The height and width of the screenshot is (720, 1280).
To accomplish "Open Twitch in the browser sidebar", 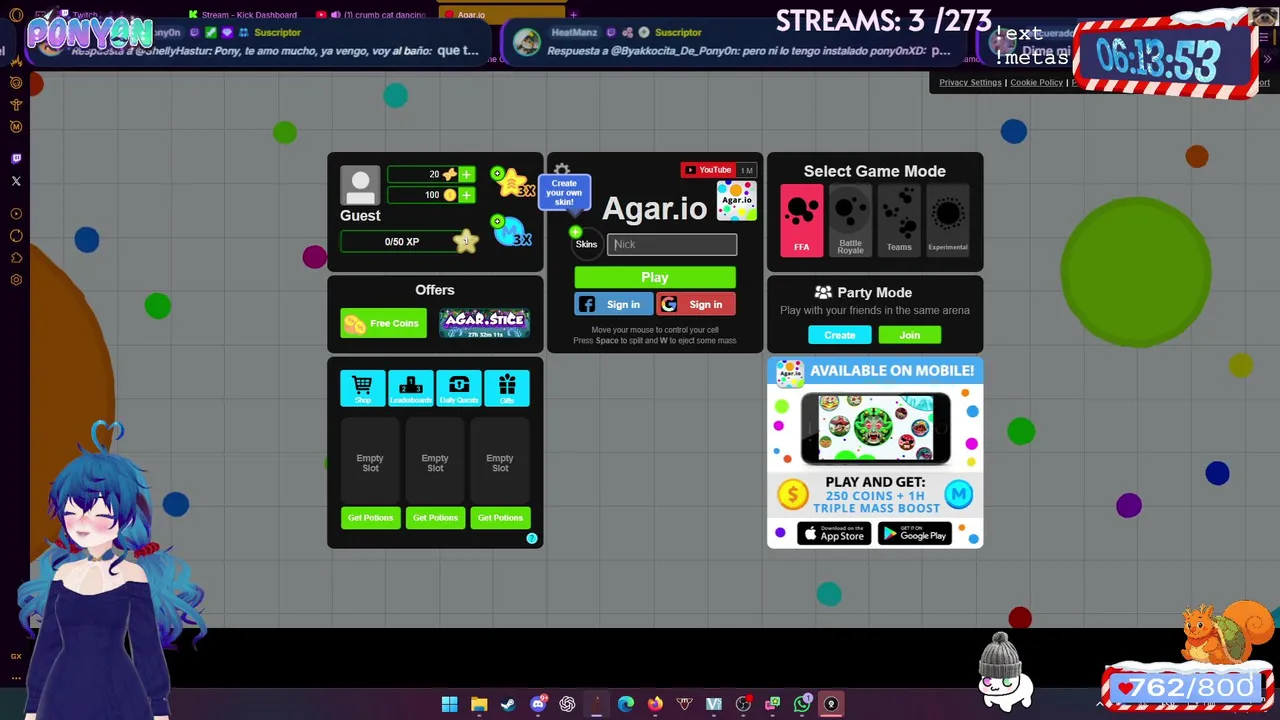I will click(x=16, y=158).
